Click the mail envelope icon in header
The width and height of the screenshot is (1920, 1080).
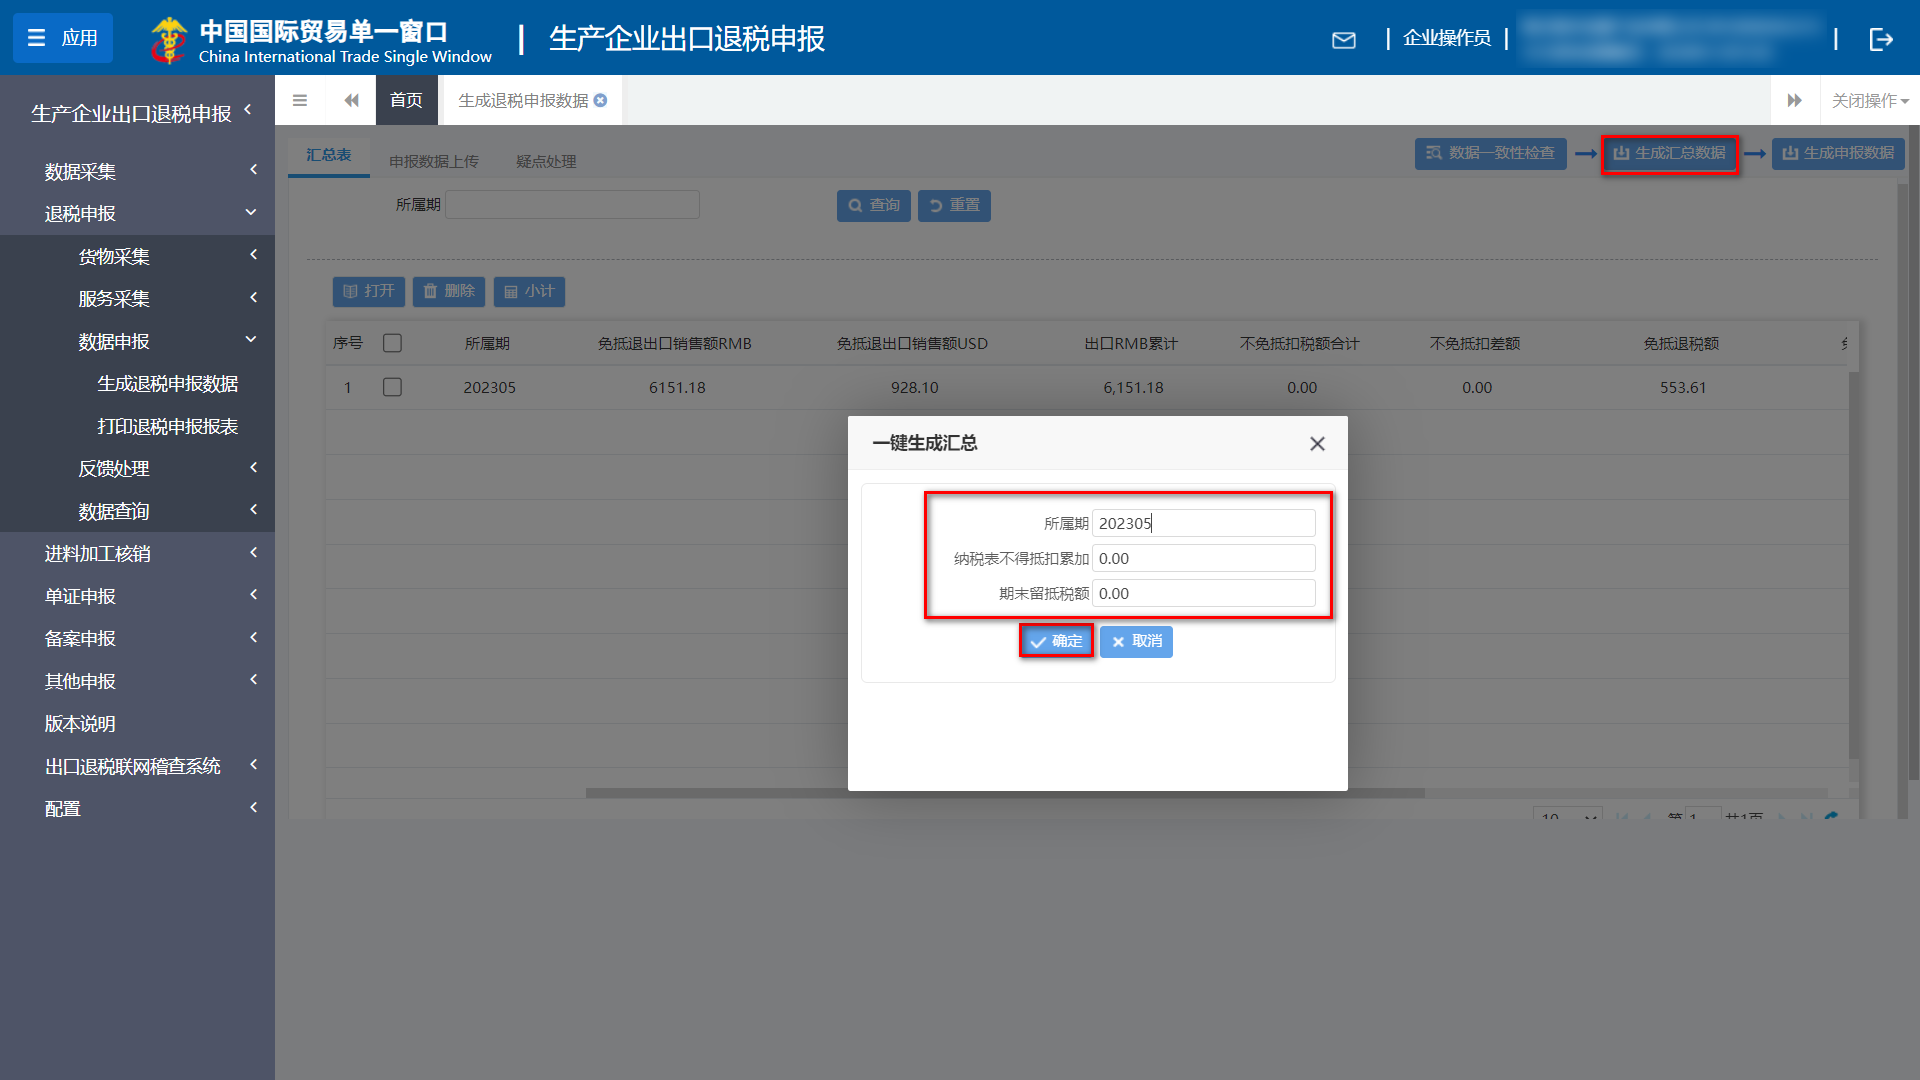[1344, 40]
